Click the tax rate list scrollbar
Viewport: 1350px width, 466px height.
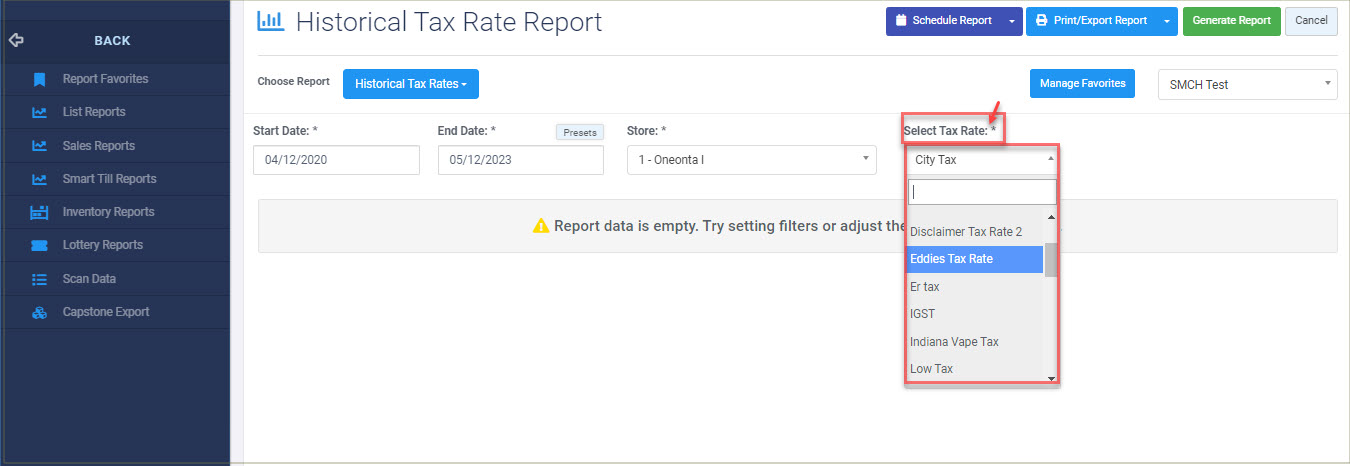pos(1051,260)
